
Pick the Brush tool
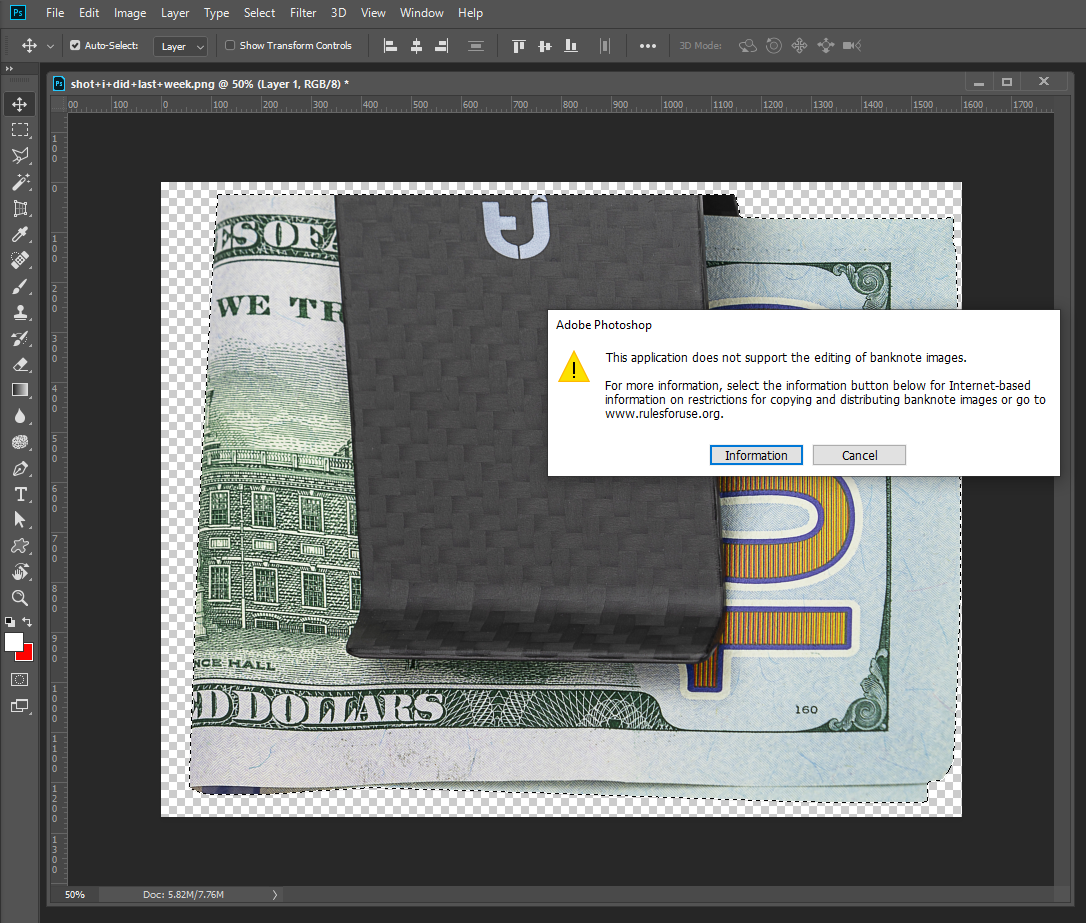[20, 285]
